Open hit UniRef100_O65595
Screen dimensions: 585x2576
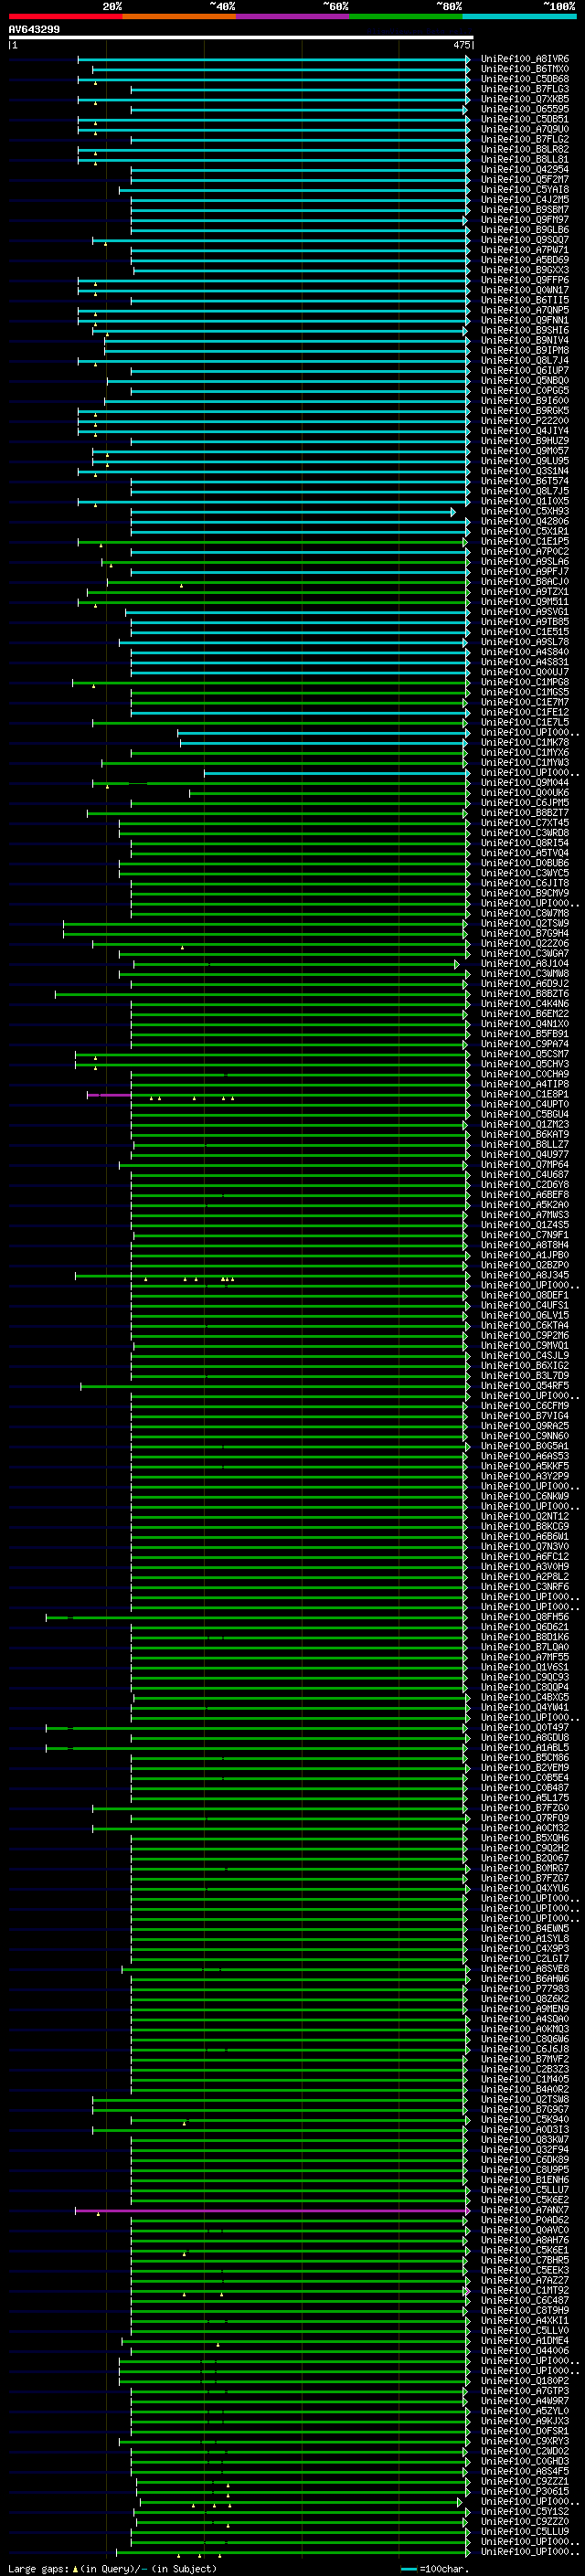point(525,109)
